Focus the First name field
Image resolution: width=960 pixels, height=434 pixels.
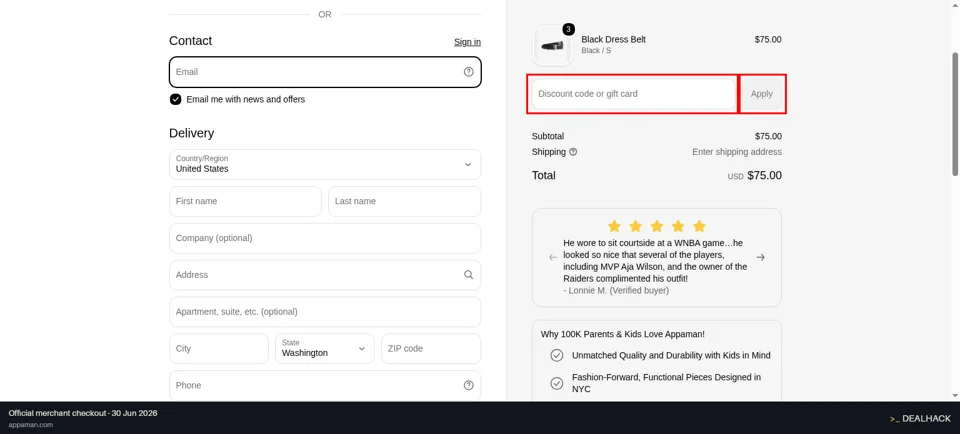pyautogui.click(x=246, y=201)
